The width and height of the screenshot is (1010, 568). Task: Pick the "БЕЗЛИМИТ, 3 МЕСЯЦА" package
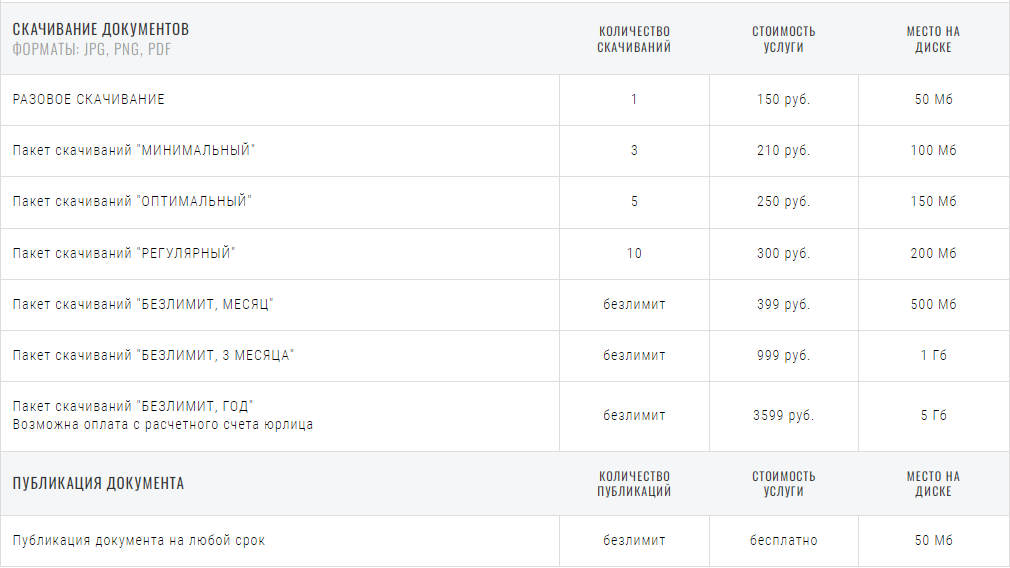154,356
